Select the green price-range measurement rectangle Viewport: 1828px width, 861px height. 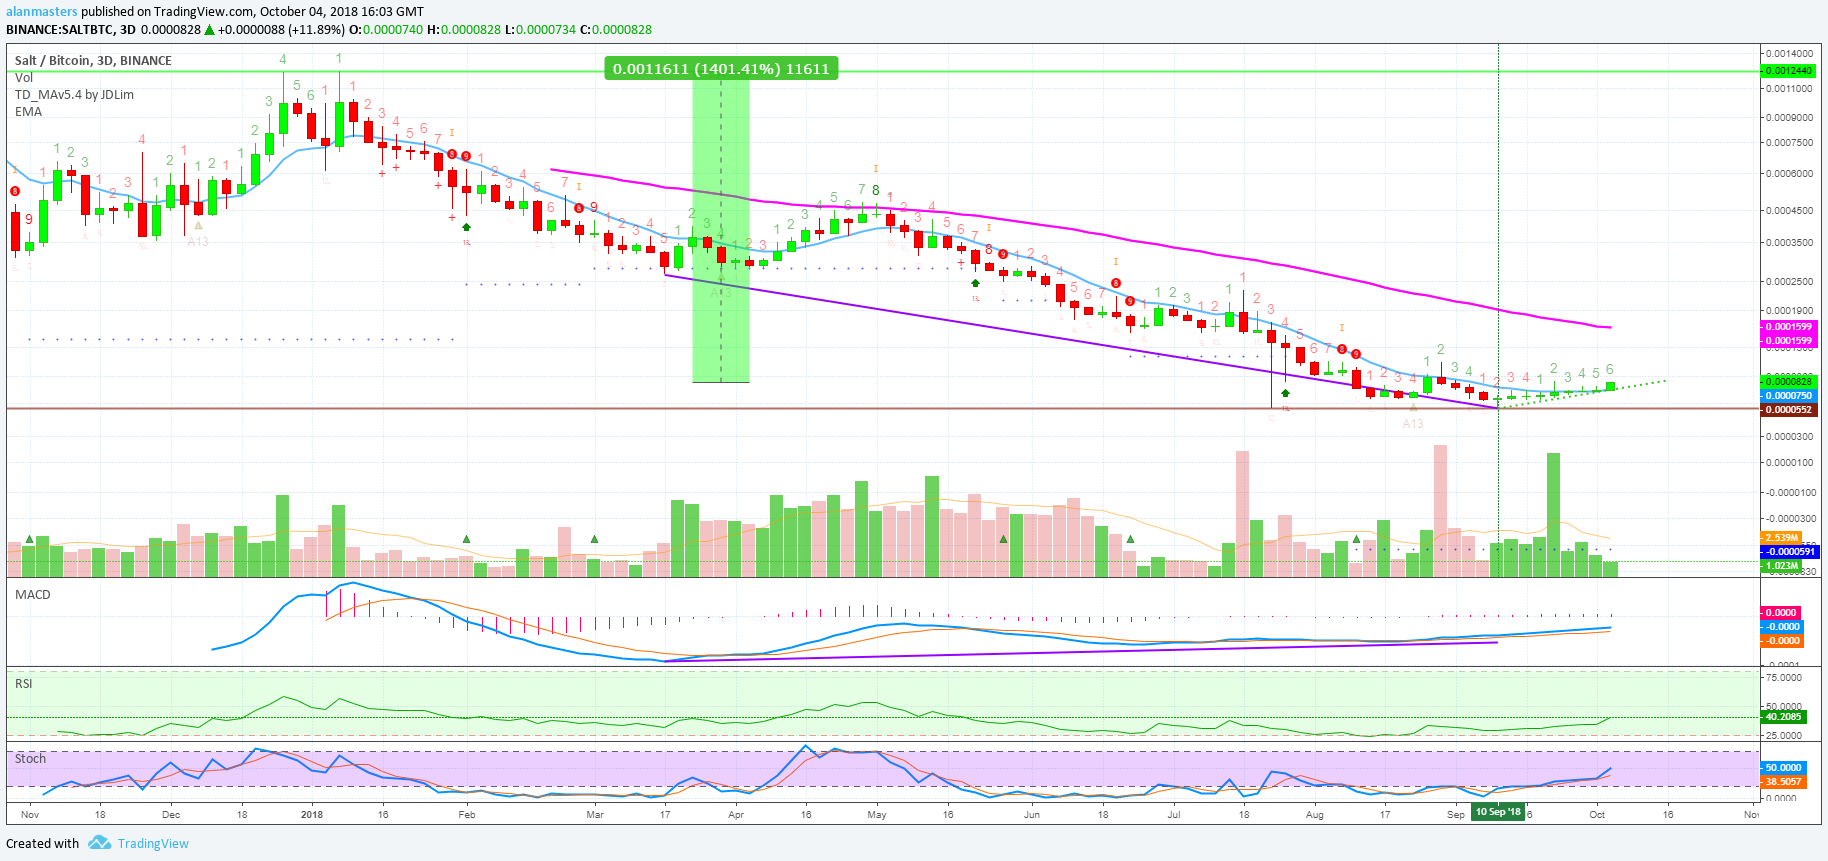pos(721,231)
